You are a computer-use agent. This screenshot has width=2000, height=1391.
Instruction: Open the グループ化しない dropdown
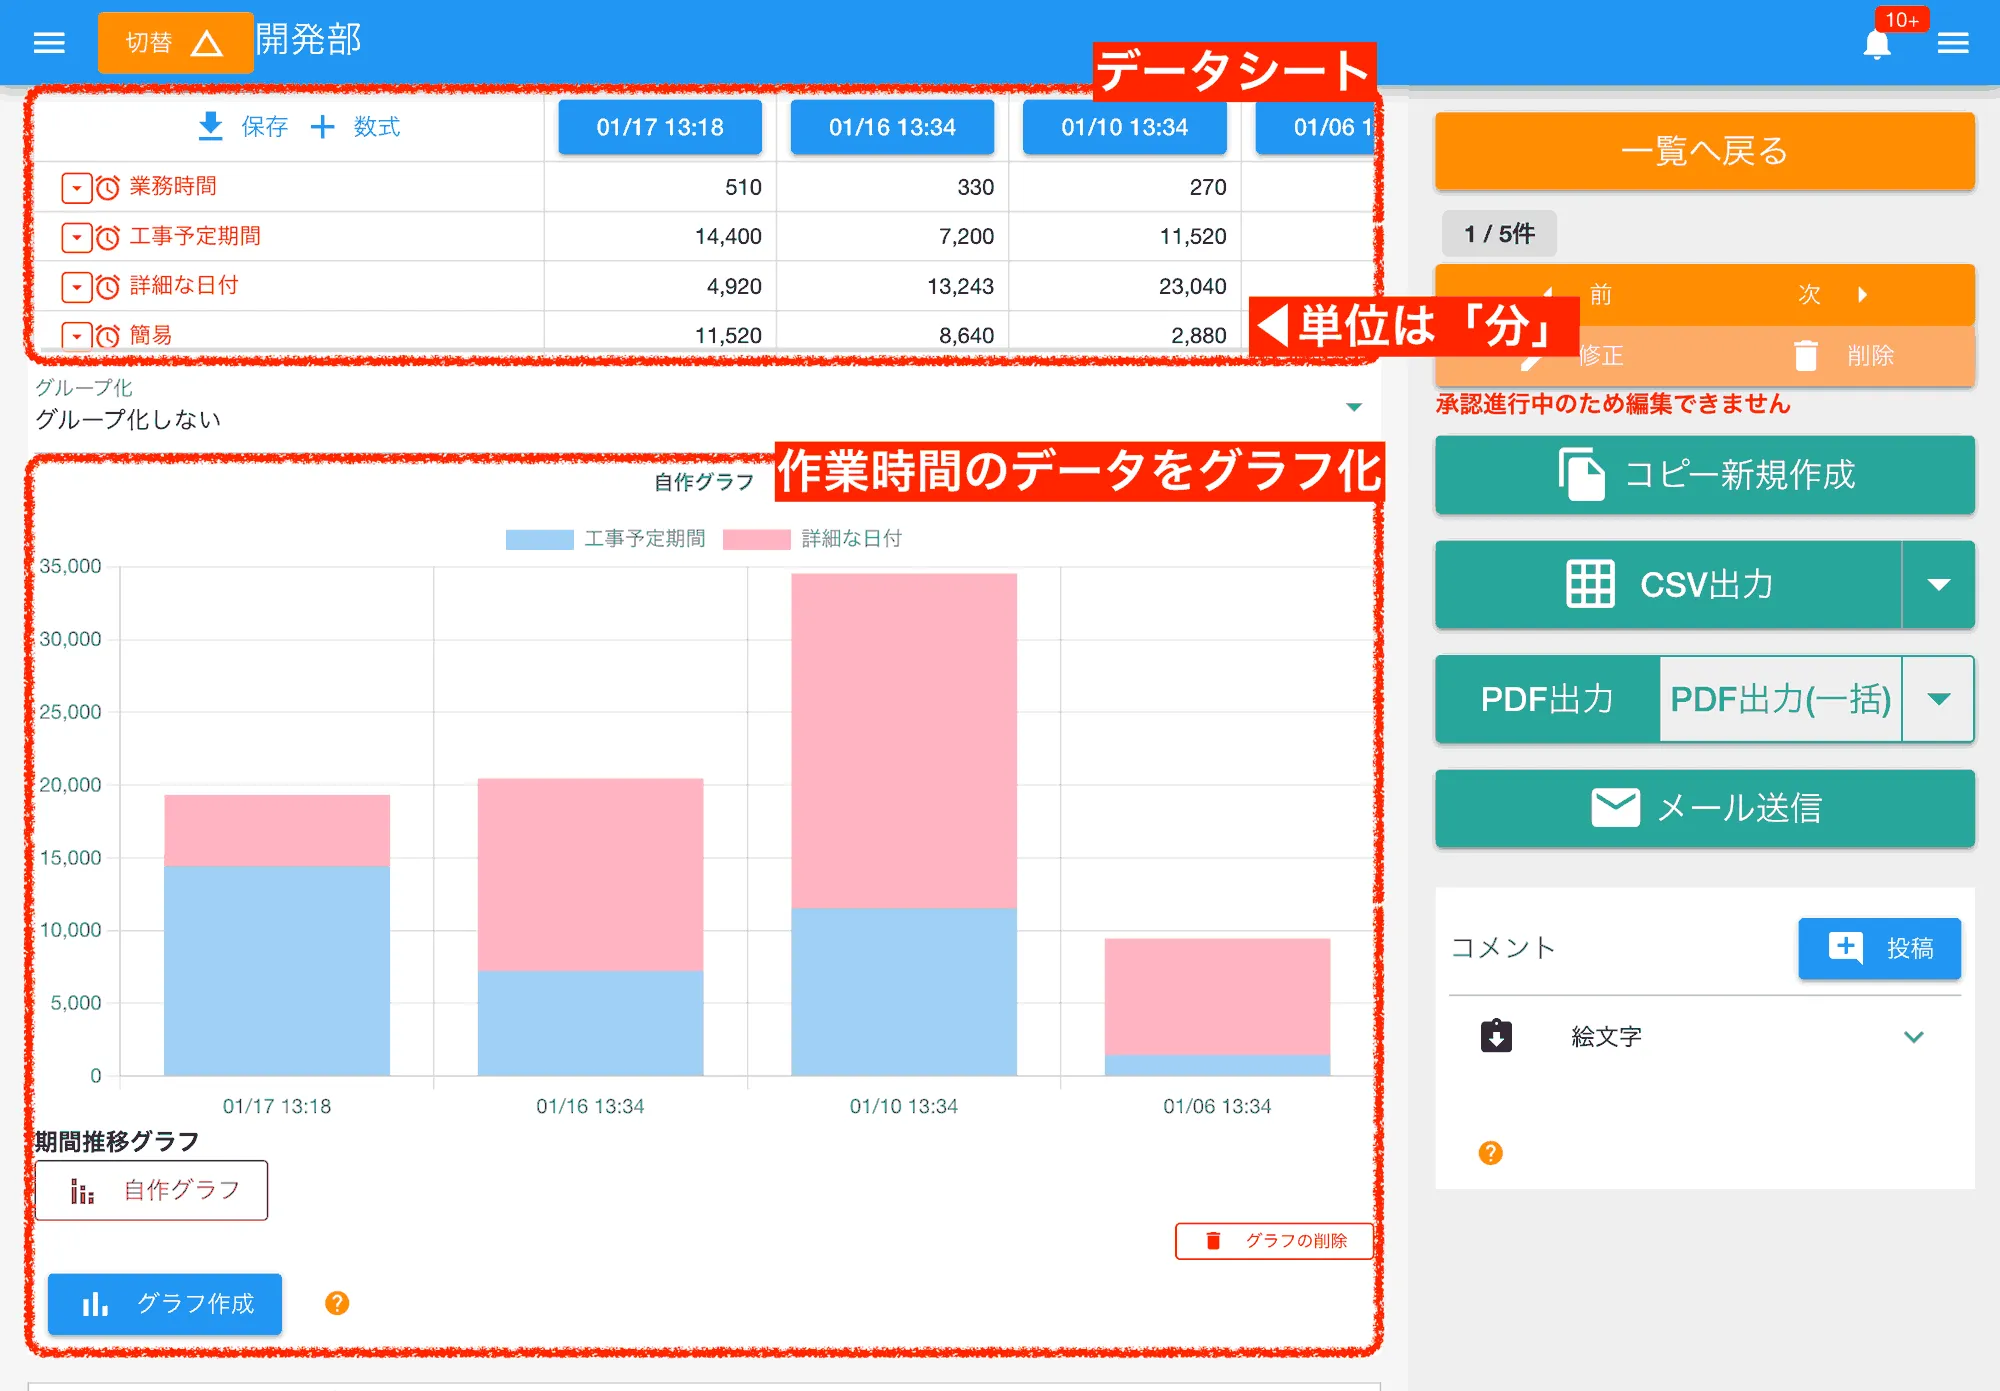point(1354,407)
